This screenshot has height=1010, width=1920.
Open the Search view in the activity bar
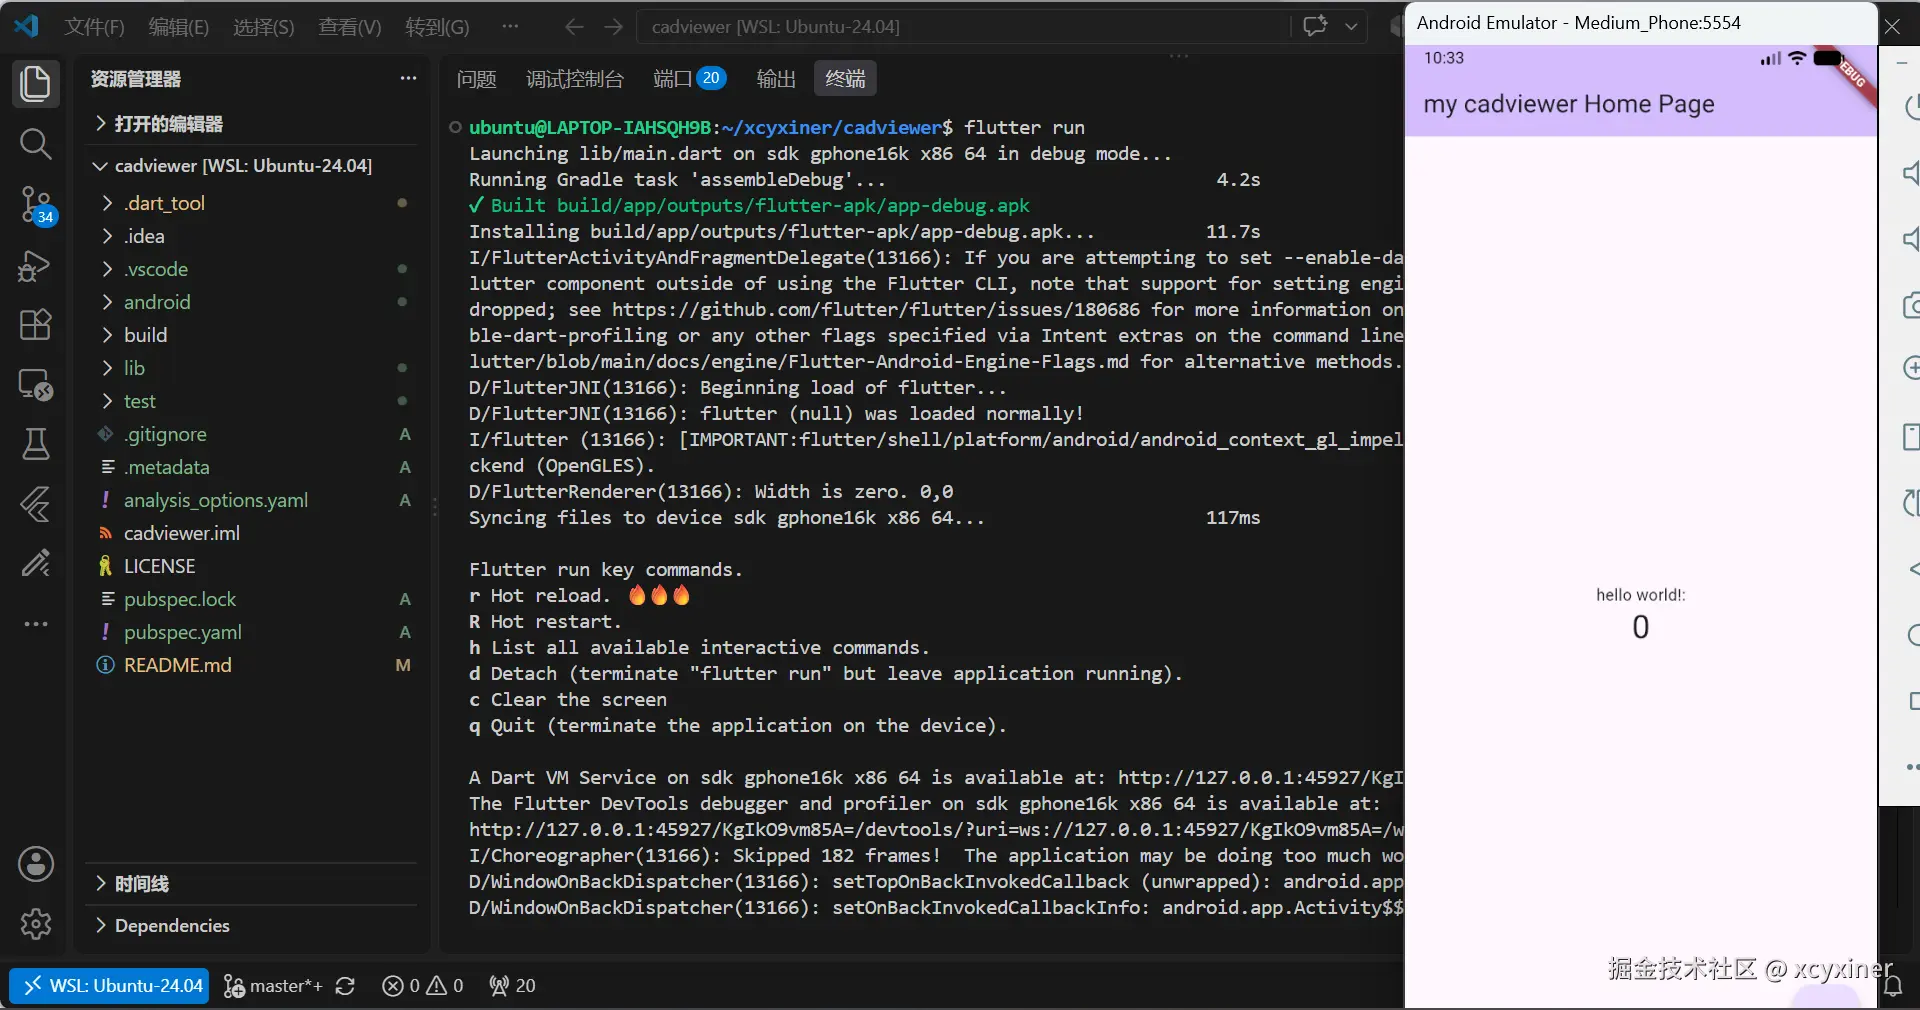click(x=35, y=144)
